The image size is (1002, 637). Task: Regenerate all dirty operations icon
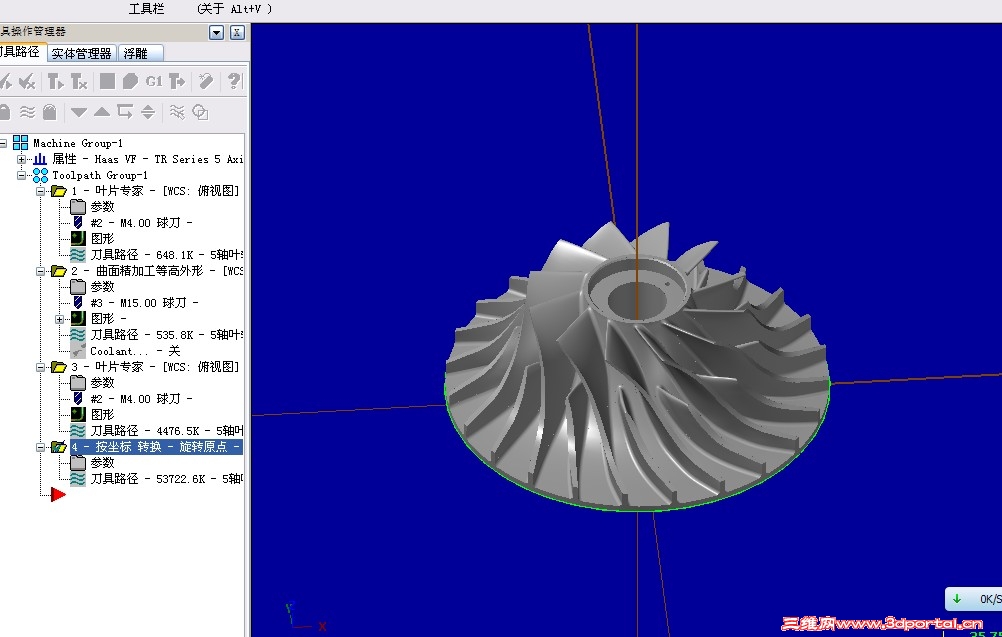click(x=79, y=81)
